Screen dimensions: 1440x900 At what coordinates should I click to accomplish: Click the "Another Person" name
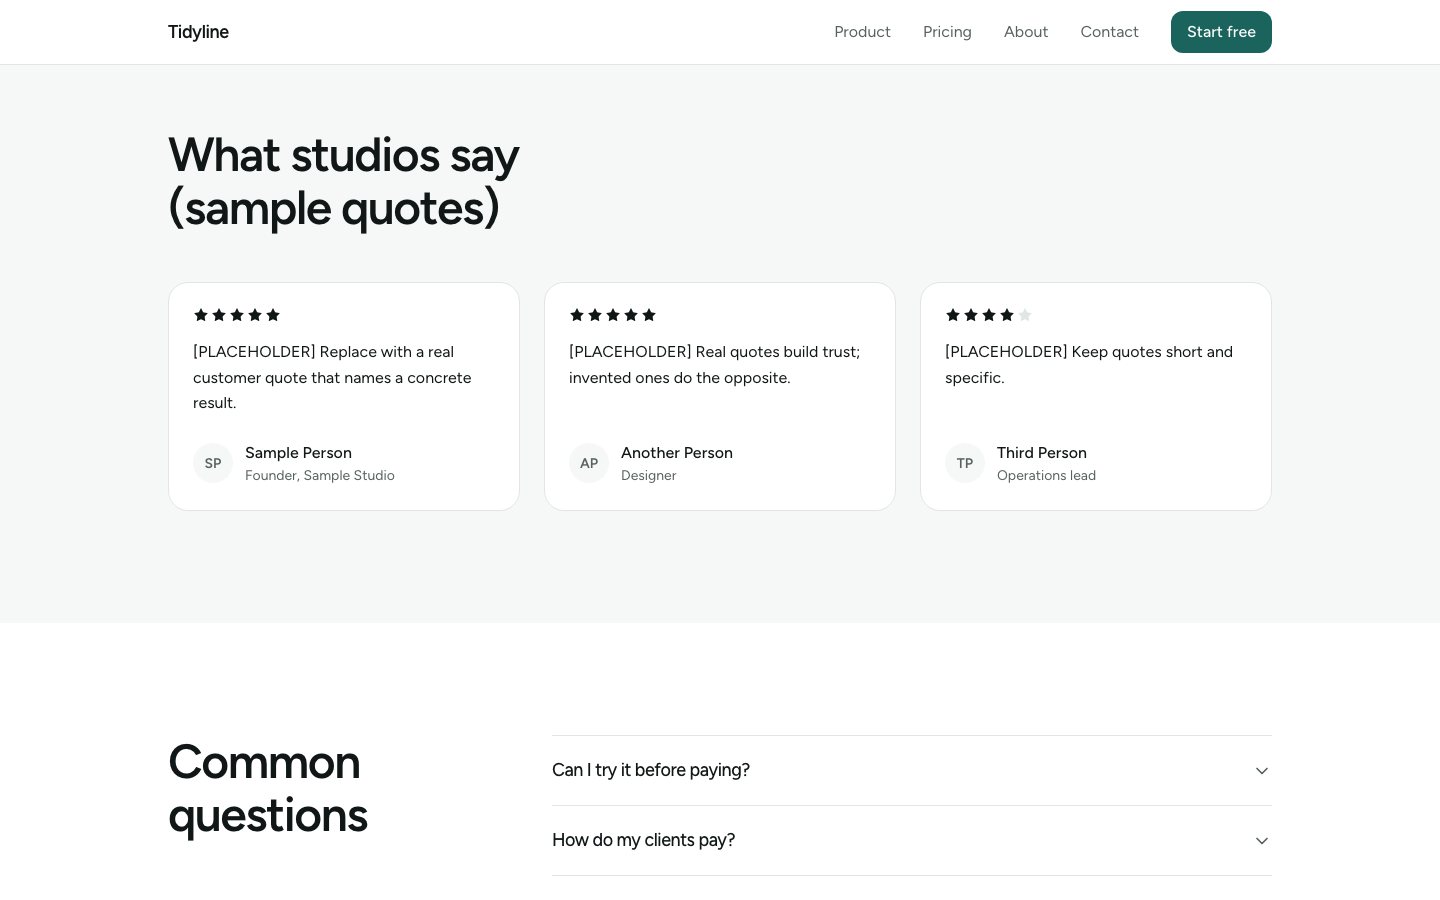pyautogui.click(x=677, y=453)
